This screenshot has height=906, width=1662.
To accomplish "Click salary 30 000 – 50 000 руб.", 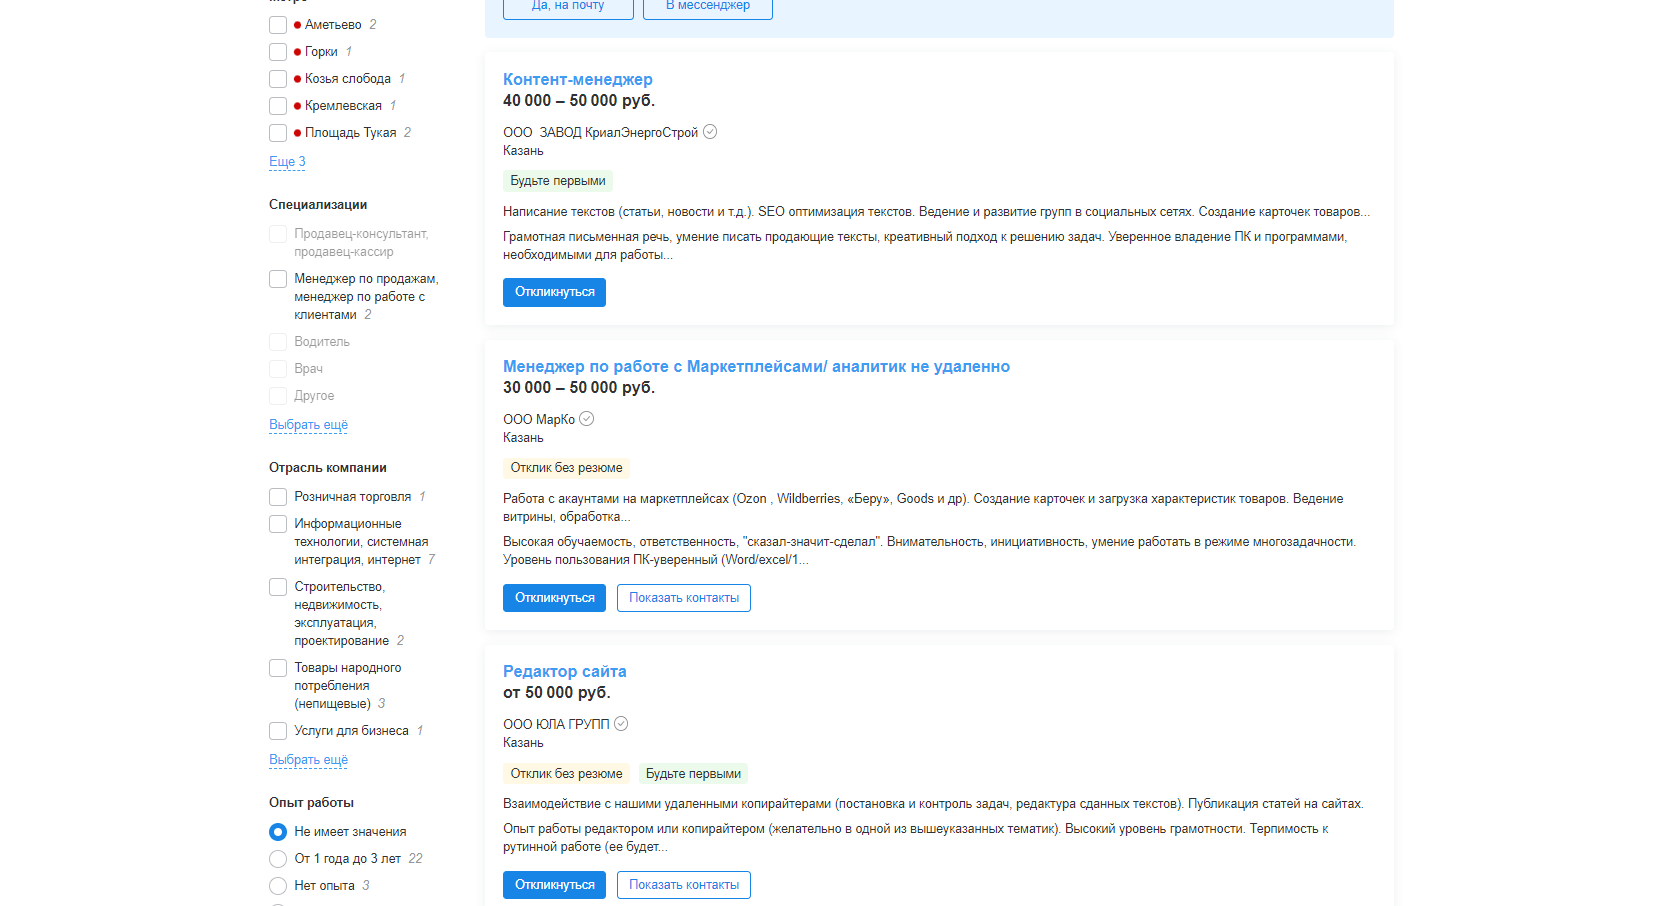I will tap(579, 387).
